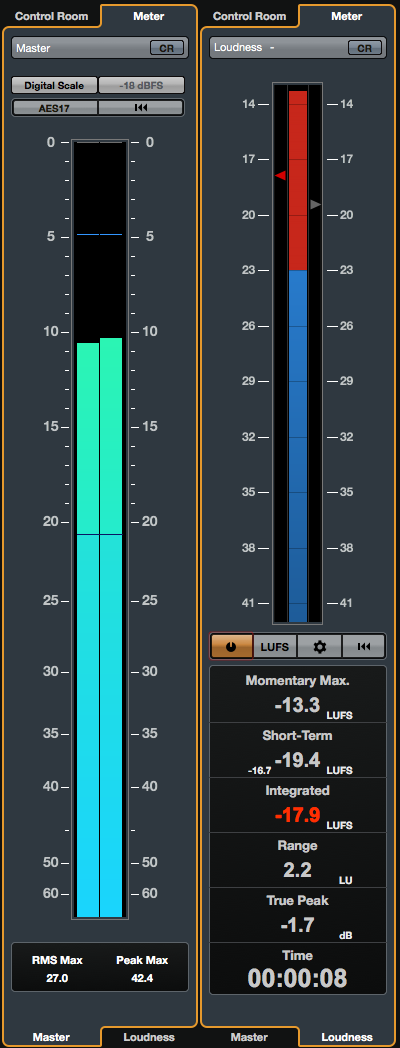This screenshot has width=400, height=1048.
Task: Click the Time readout 00:00:08
Action: (x=298, y=978)
